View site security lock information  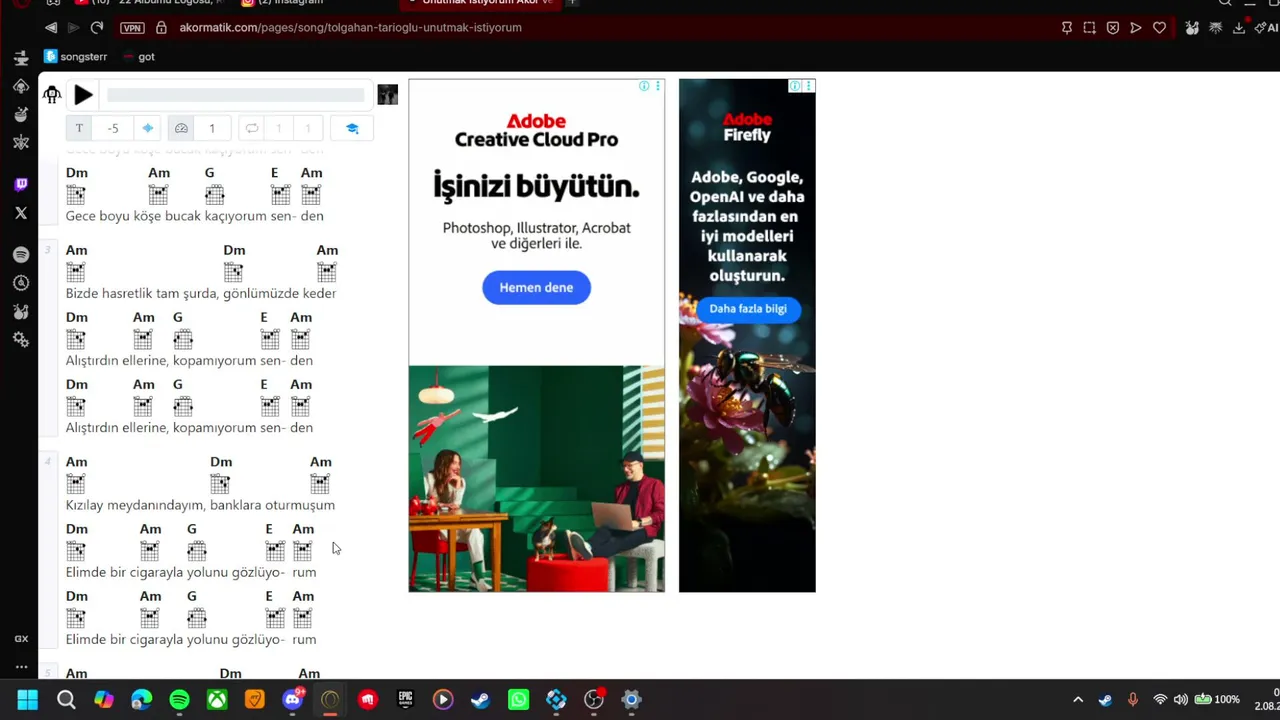tap(161, 28)
